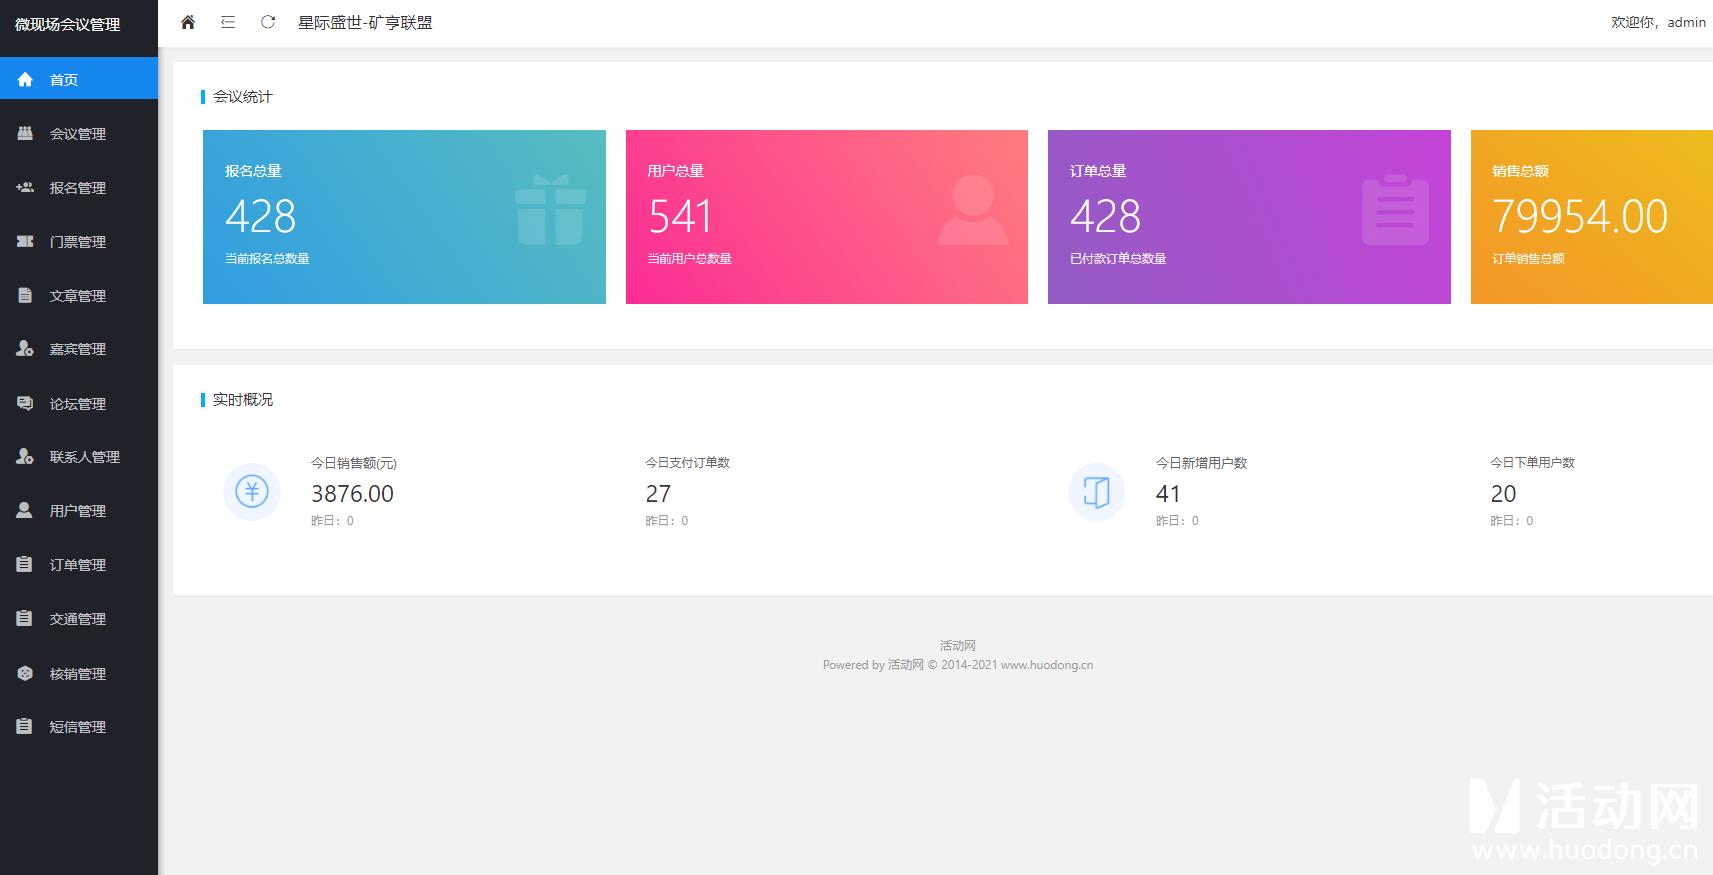Select 联系人管理 menu item
This screenshot has height=875, width=1713.
point(79,457)
